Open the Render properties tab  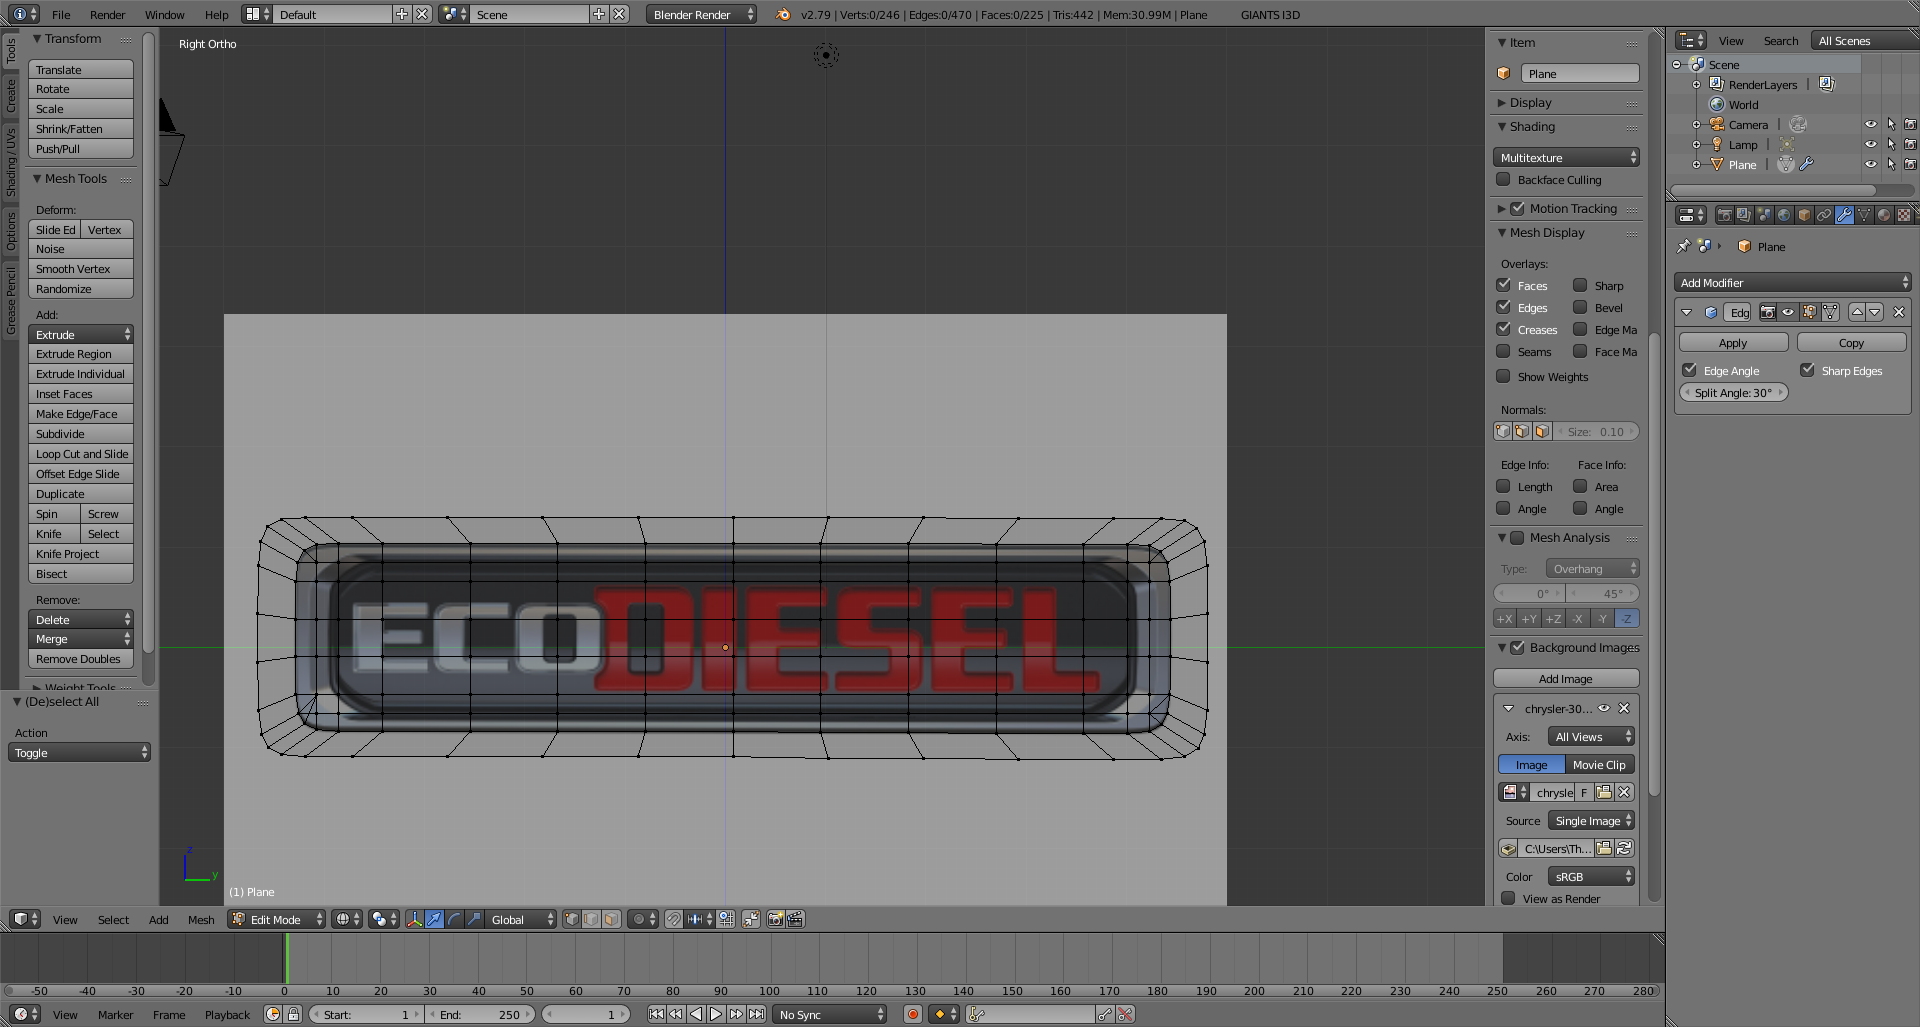1724,215
